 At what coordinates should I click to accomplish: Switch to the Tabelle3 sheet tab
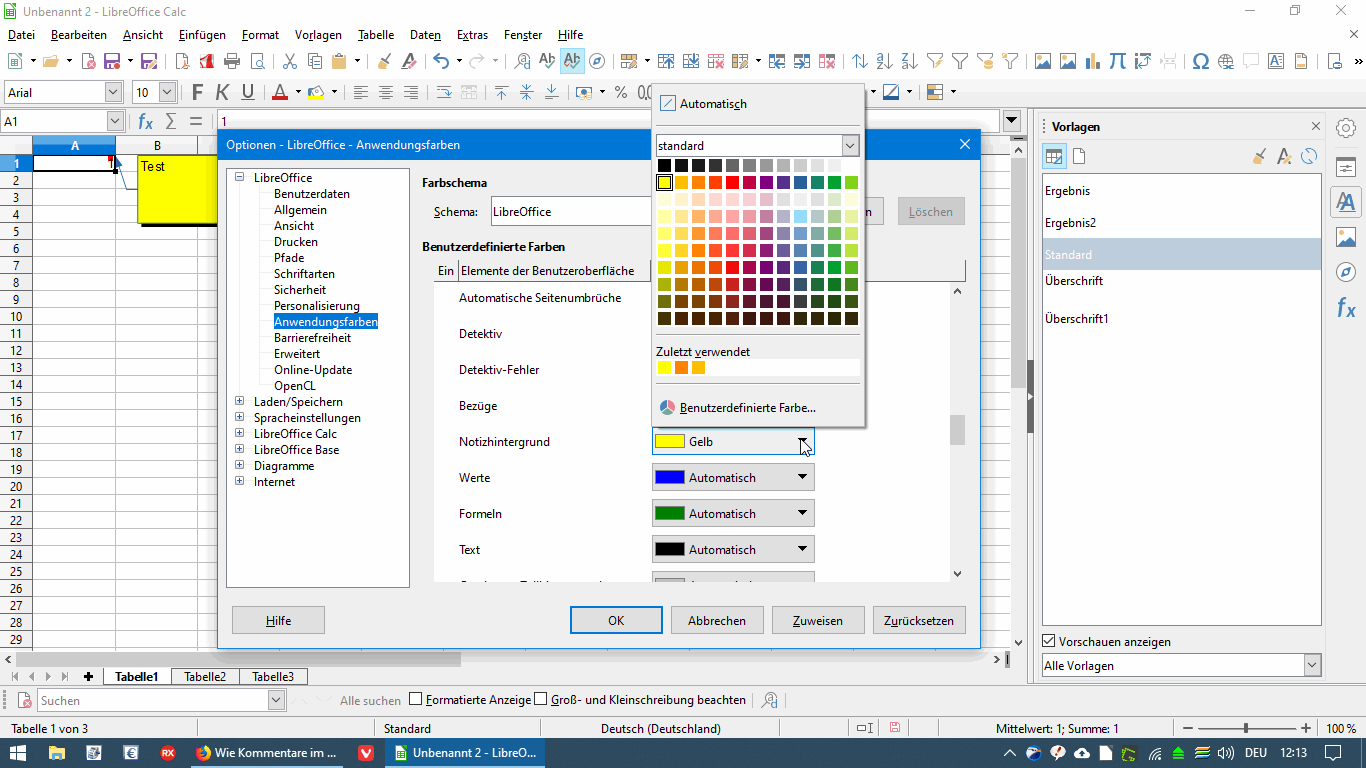[273, 677]
